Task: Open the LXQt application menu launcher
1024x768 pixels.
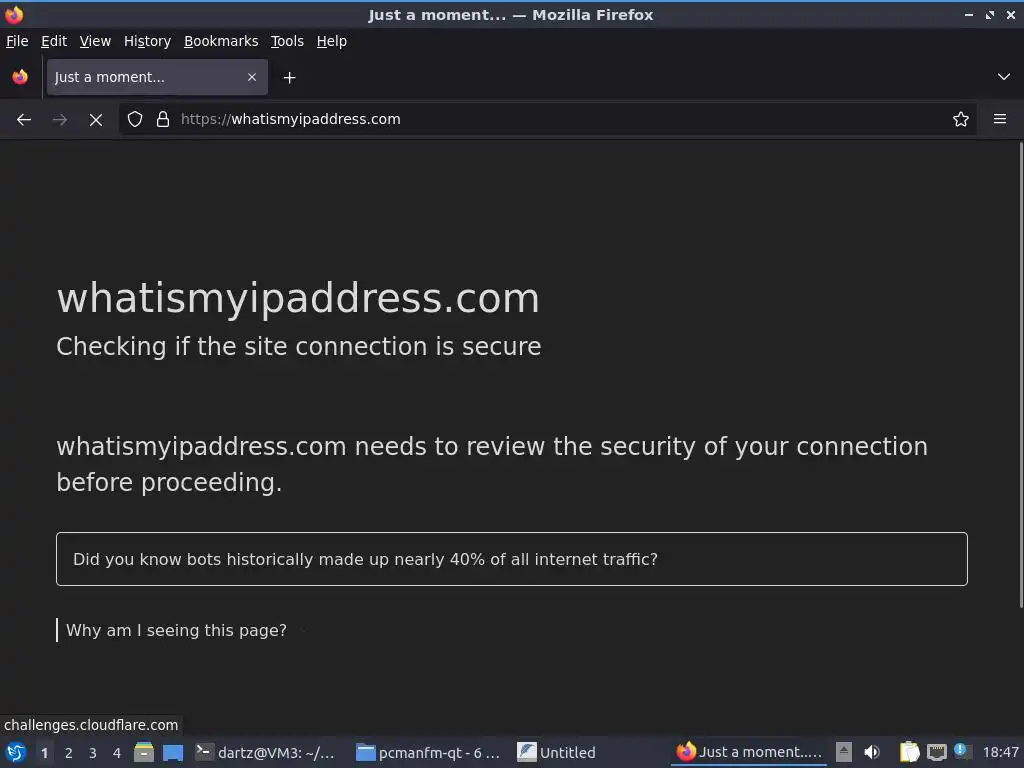Action: (16, 752)
